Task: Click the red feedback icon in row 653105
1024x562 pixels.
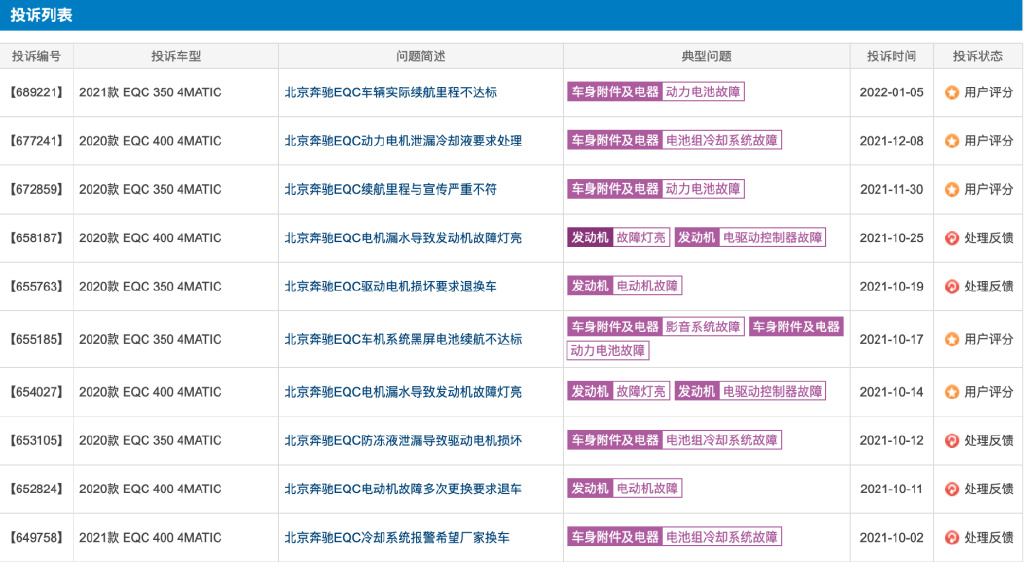Action: 952,441
